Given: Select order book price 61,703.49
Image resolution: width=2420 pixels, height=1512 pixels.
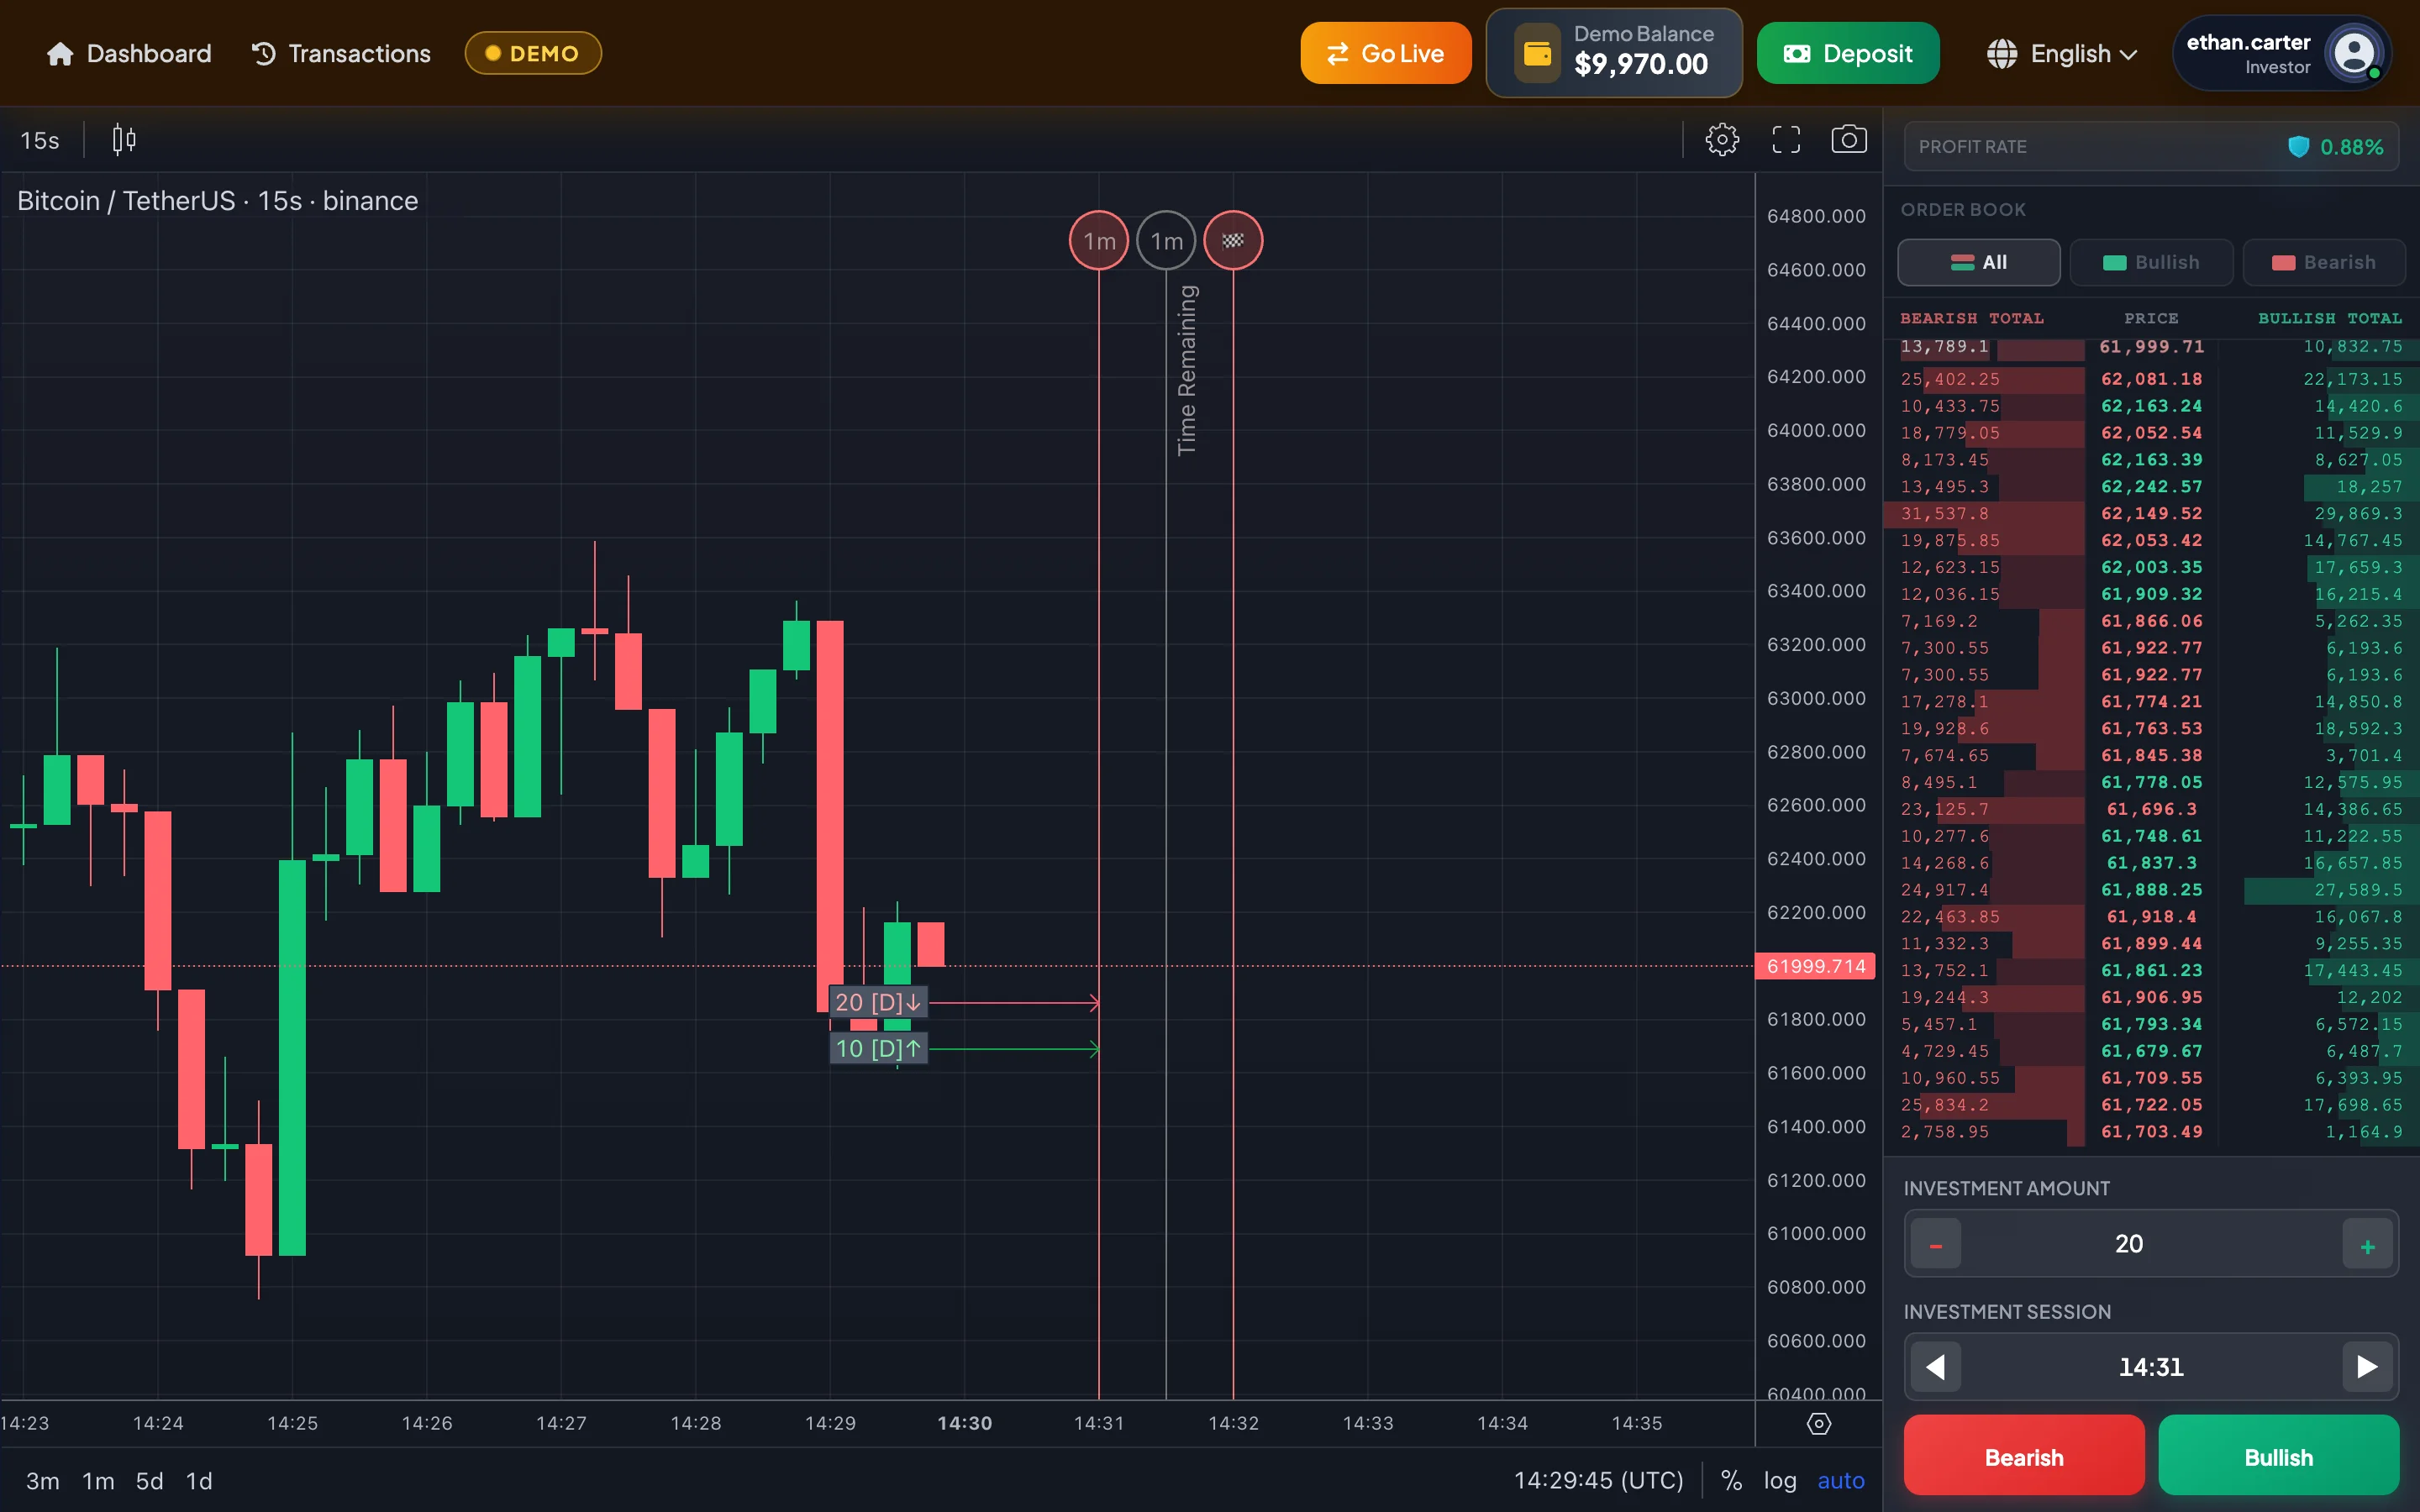Looking at the screenshot, I should 2151,1132.
